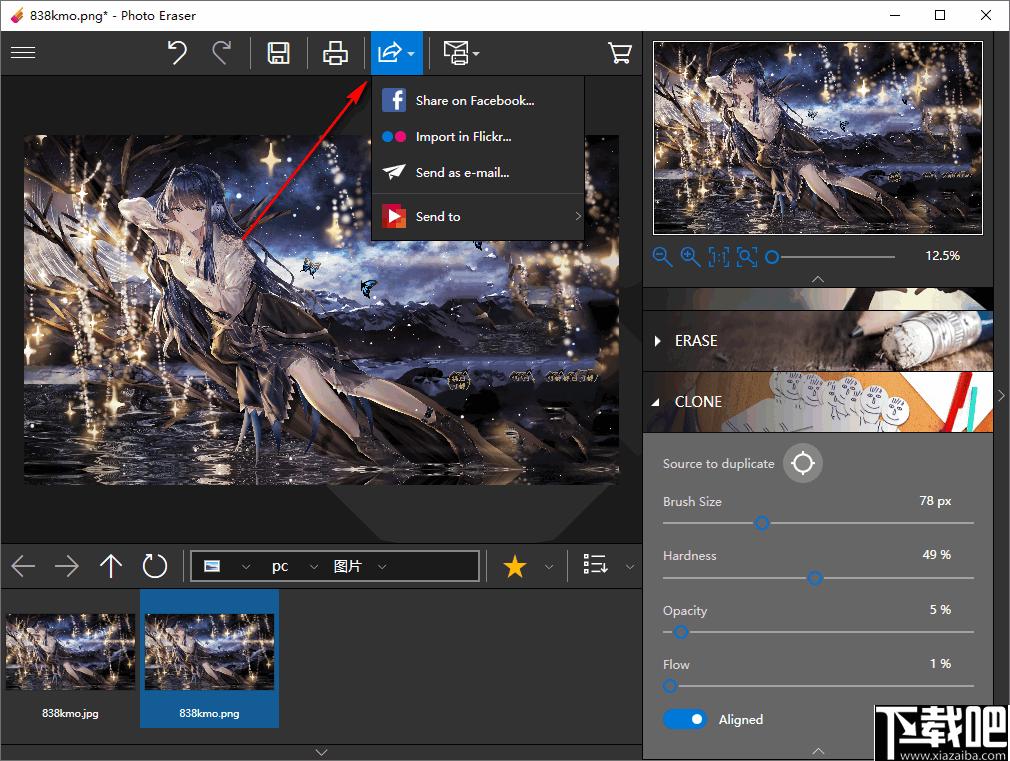Collapse the navigator panel chevron
Screen dimensions: 1010x761
click(x=818, y=279)
